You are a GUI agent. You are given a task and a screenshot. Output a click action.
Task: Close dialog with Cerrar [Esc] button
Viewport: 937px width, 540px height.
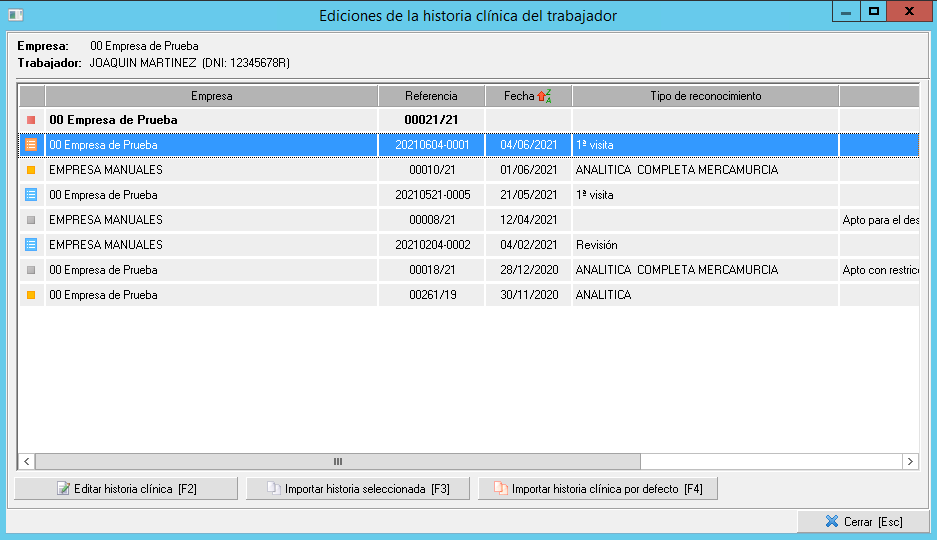(862, 522)
